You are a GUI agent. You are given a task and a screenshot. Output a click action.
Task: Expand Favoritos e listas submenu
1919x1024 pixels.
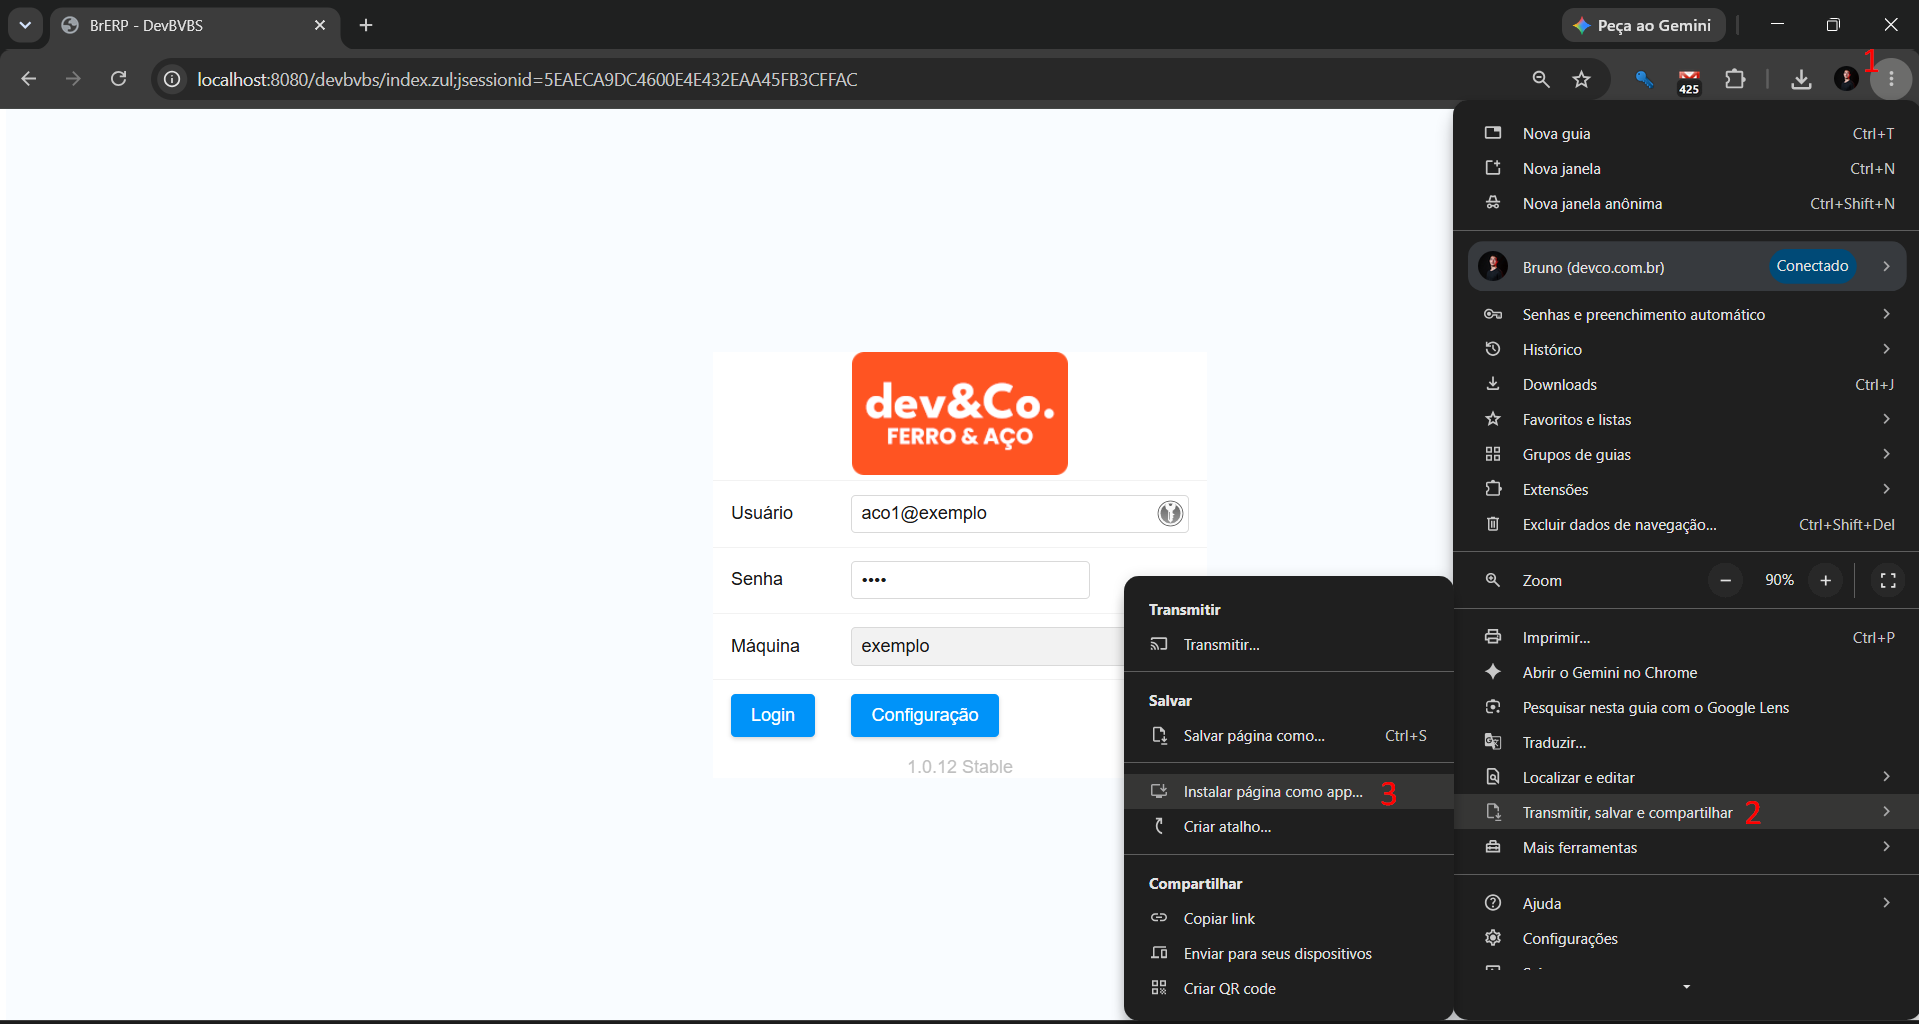pos(1688,420)
